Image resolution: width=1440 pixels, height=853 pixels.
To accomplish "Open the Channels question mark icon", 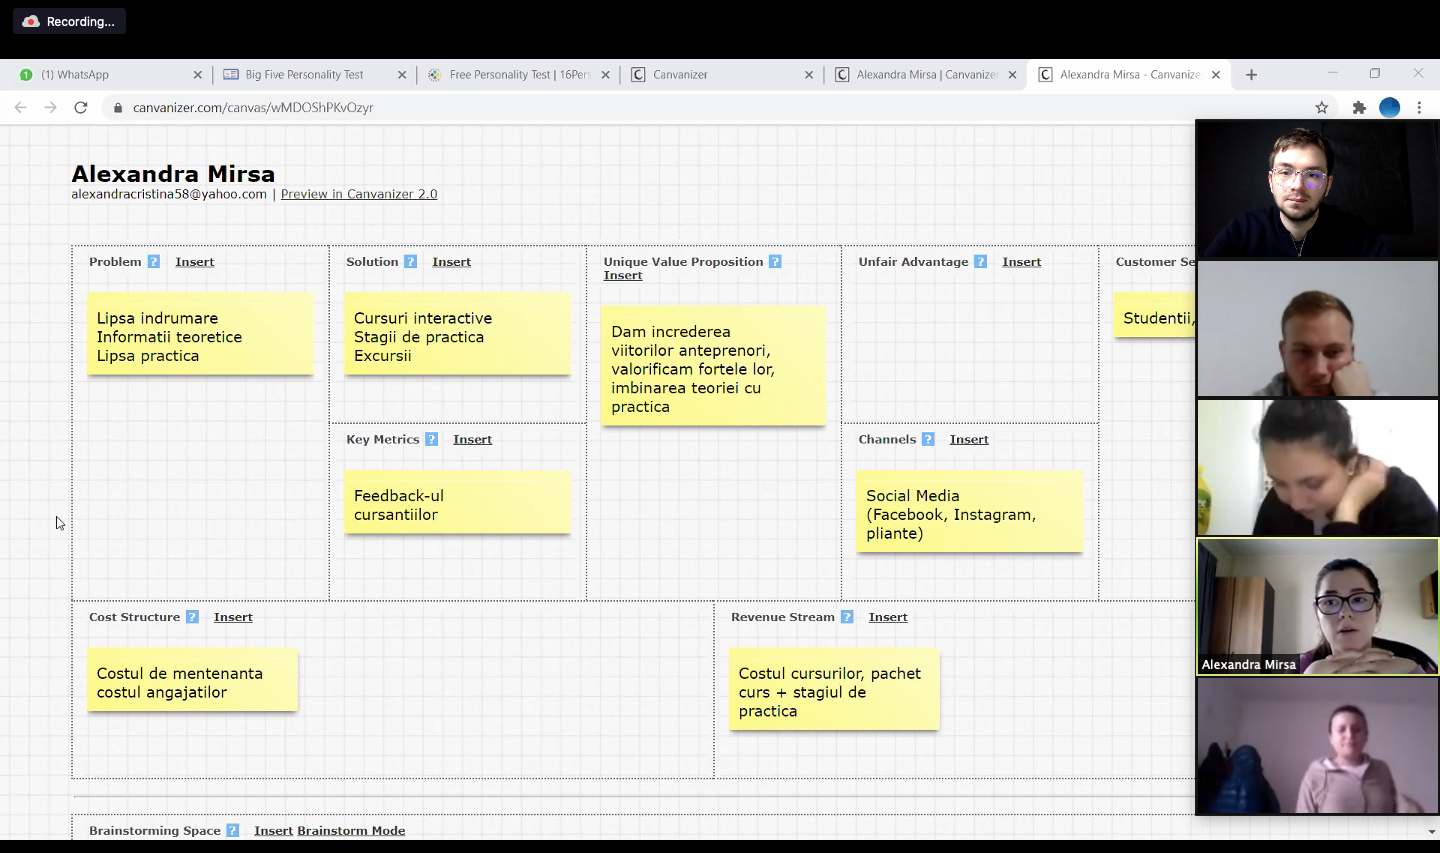I will click(928, 439).
